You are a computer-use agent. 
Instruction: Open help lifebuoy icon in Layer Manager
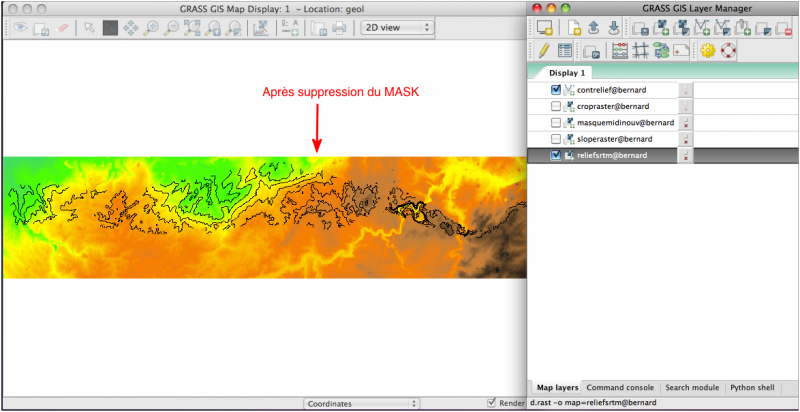coord(728,50)
